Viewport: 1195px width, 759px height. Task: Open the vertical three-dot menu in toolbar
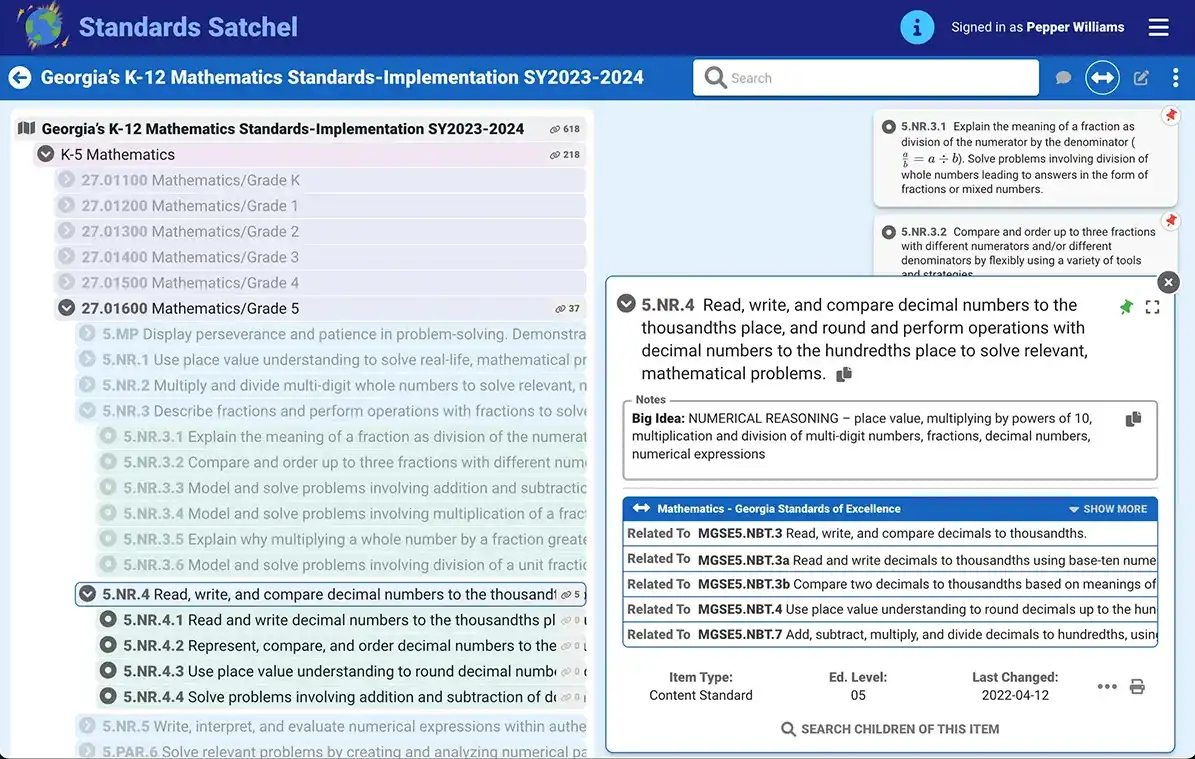(1175, 78)
